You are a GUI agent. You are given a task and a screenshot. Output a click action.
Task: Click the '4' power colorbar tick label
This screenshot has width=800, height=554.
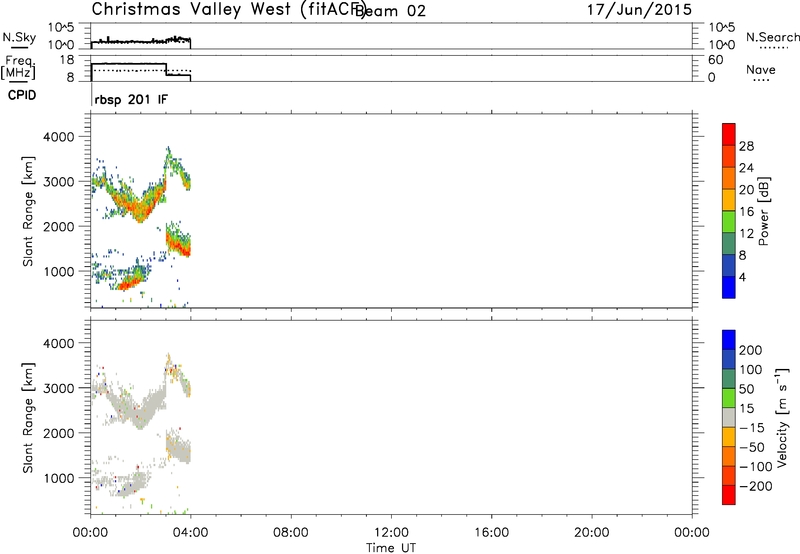click(x=743, y=277)
